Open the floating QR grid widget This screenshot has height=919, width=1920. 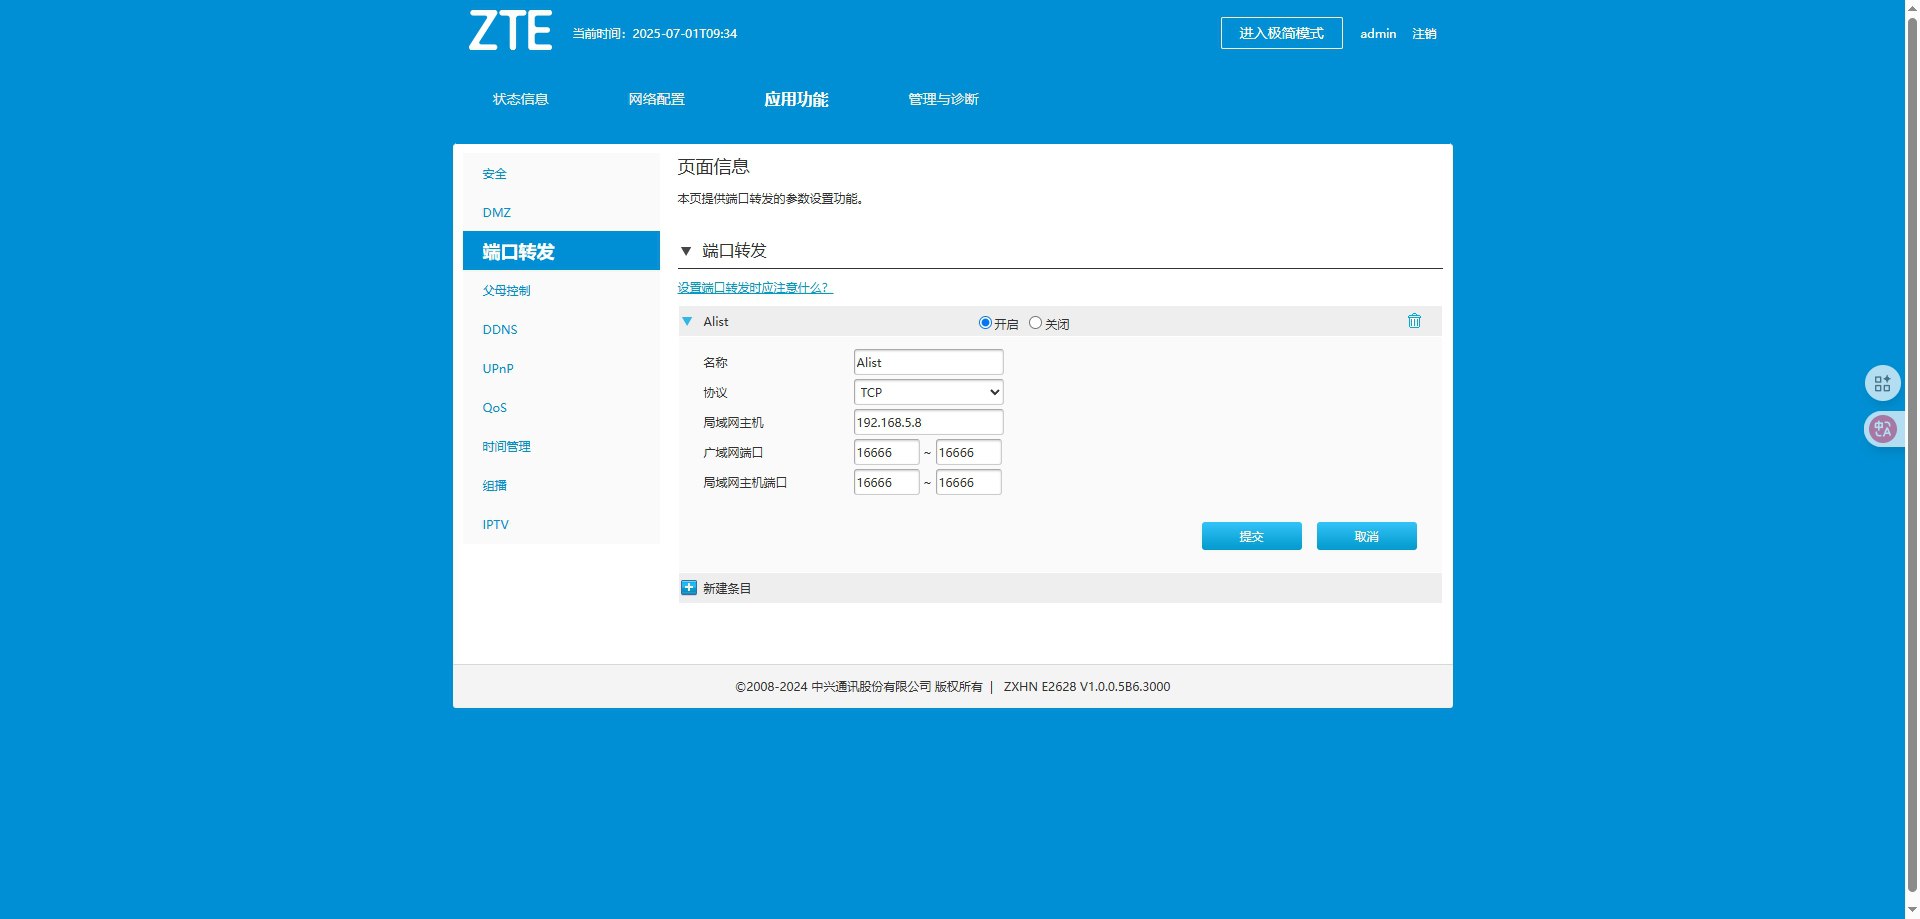(1882, 383)
